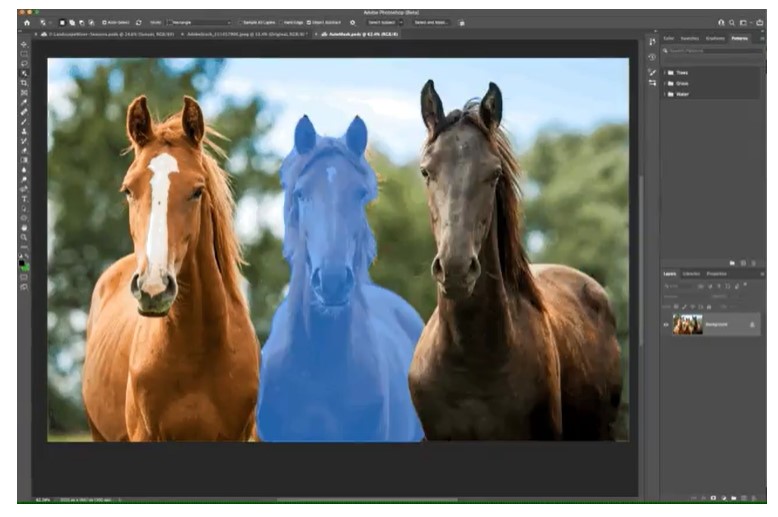Switch to the Properties panel tab
The image size is (778, 517).
(716, 274)
